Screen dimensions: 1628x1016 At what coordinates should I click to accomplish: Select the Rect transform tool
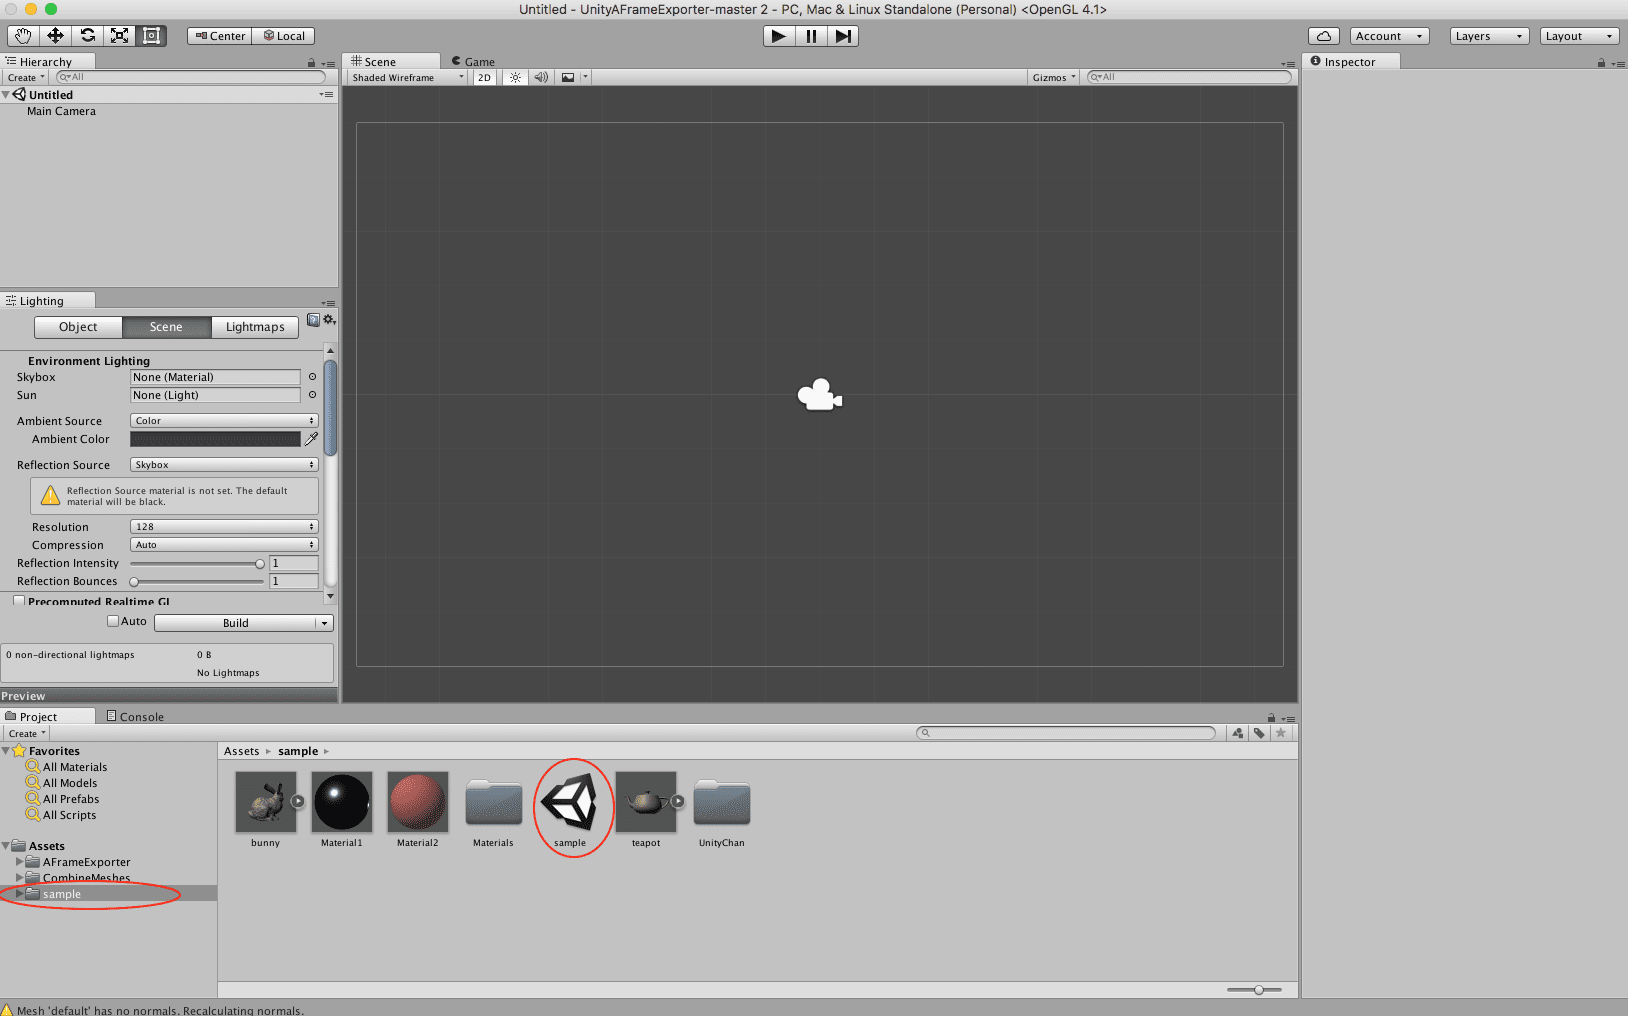coord(151,36)
